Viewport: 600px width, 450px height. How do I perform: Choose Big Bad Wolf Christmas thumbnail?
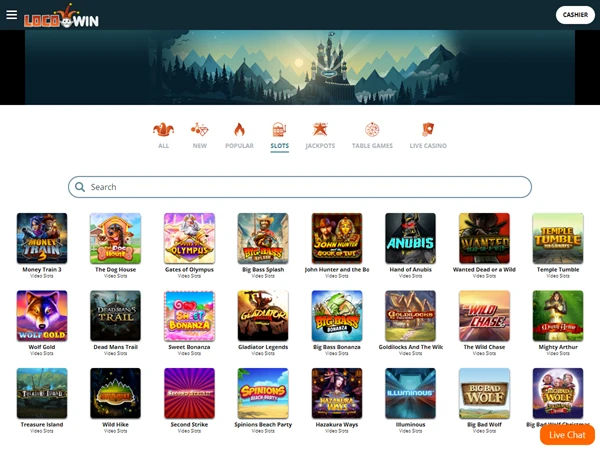pos(558,393)
